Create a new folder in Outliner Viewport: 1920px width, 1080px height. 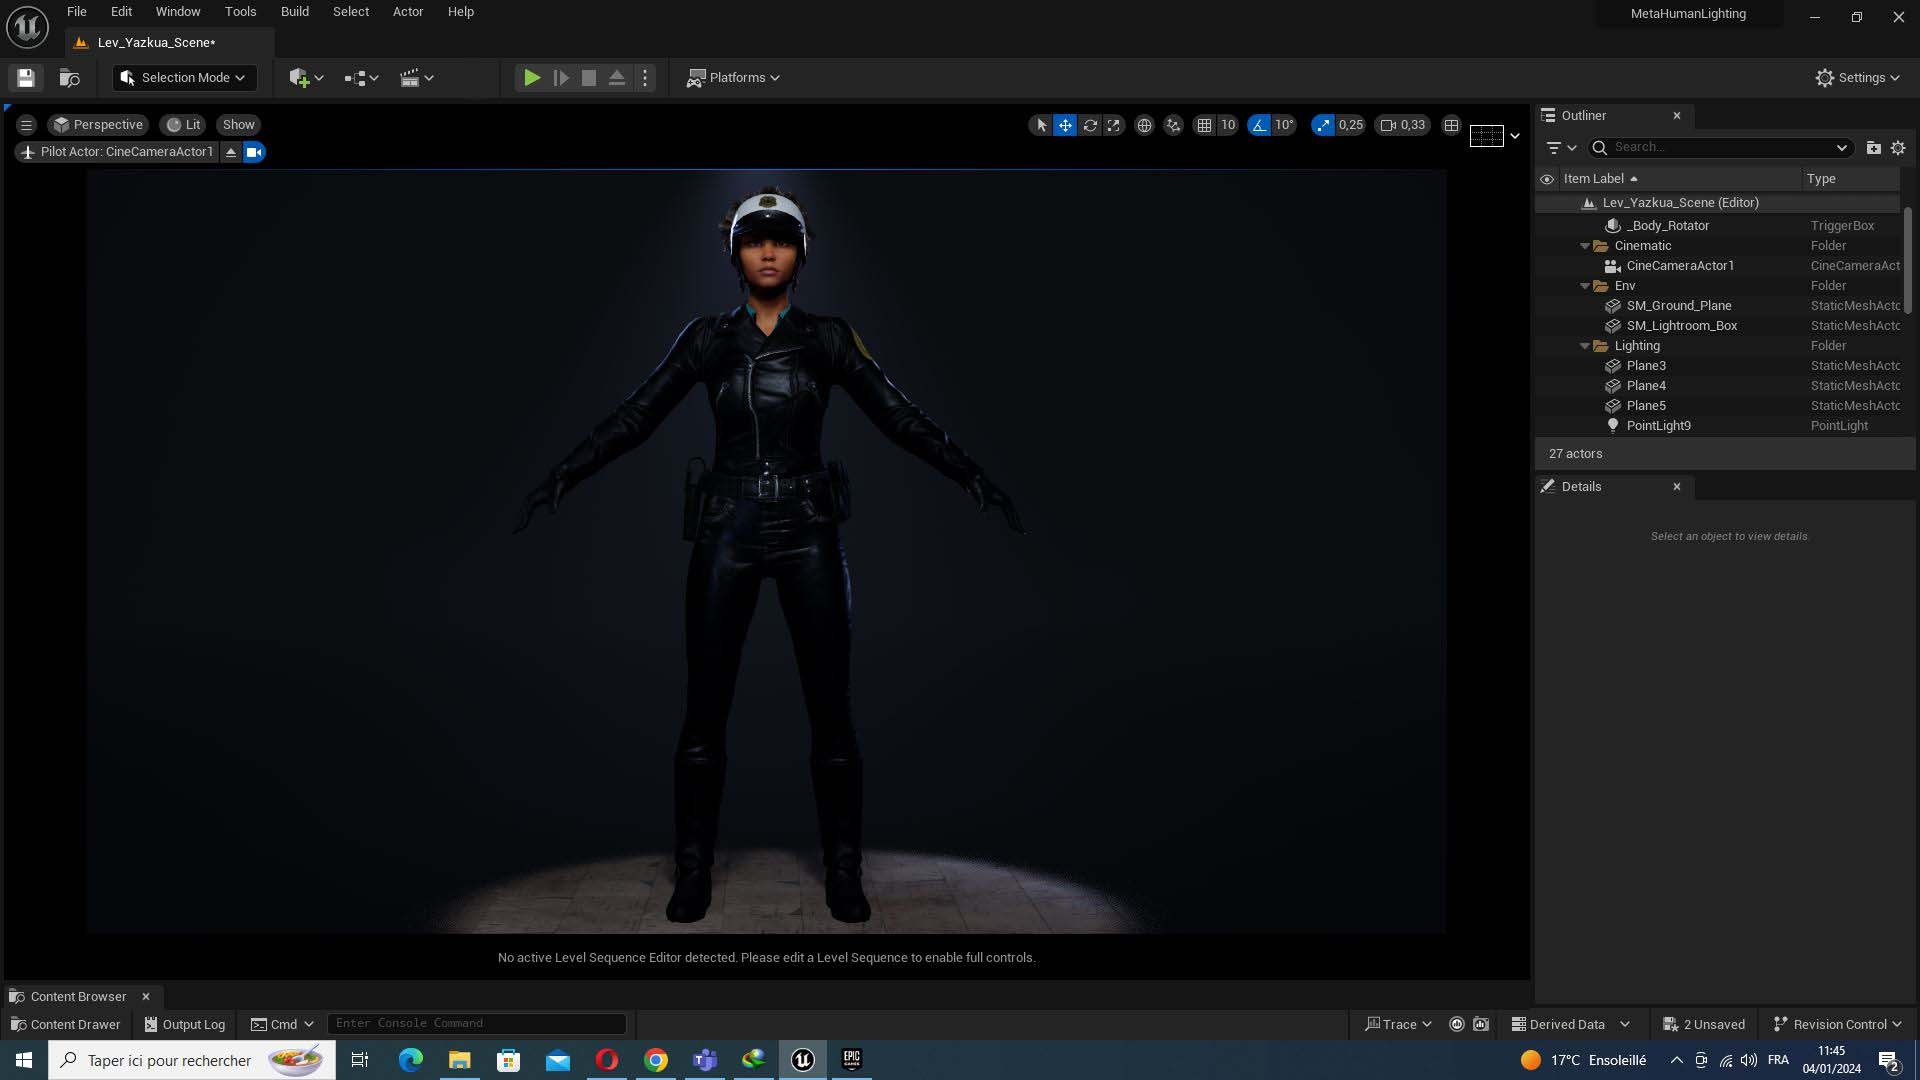point(1873,147)
